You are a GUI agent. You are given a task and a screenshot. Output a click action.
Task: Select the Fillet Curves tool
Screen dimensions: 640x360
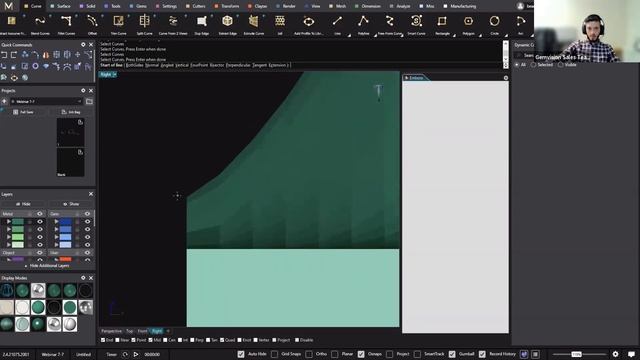point(66,24)
